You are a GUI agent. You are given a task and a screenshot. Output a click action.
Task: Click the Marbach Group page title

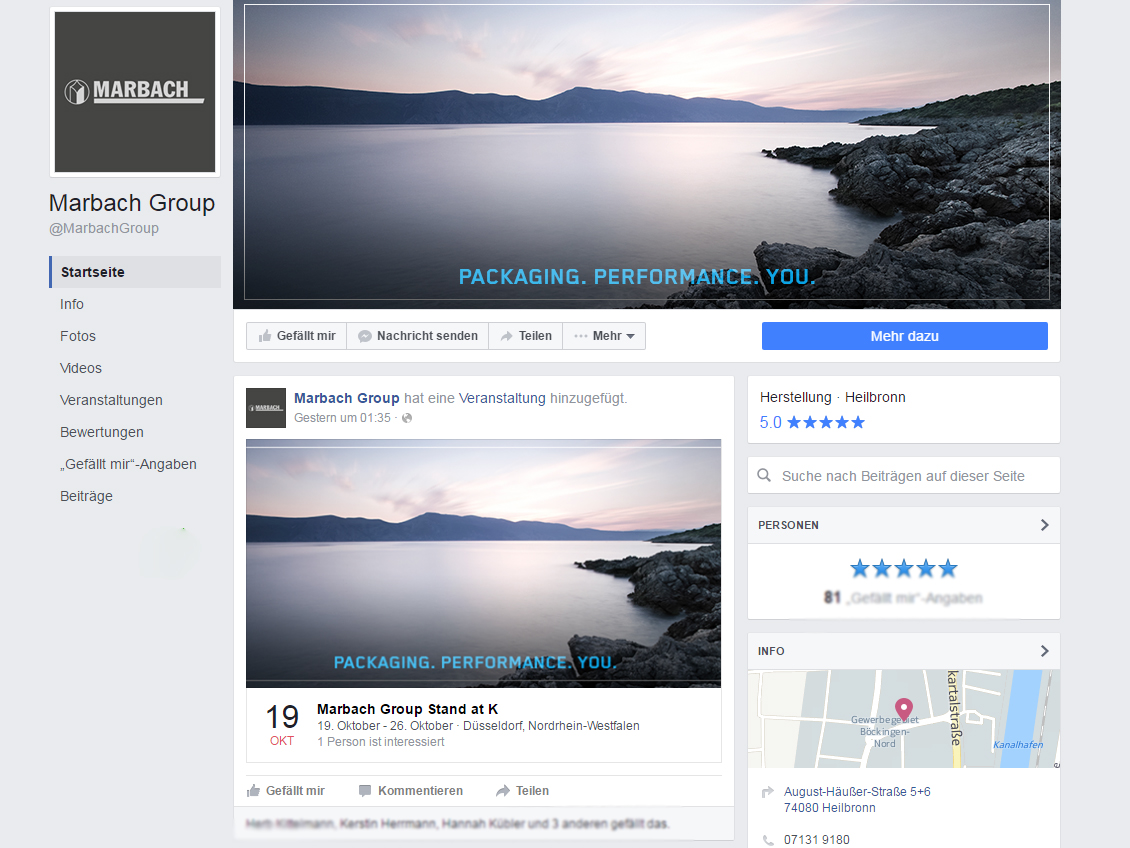point(132,203)
